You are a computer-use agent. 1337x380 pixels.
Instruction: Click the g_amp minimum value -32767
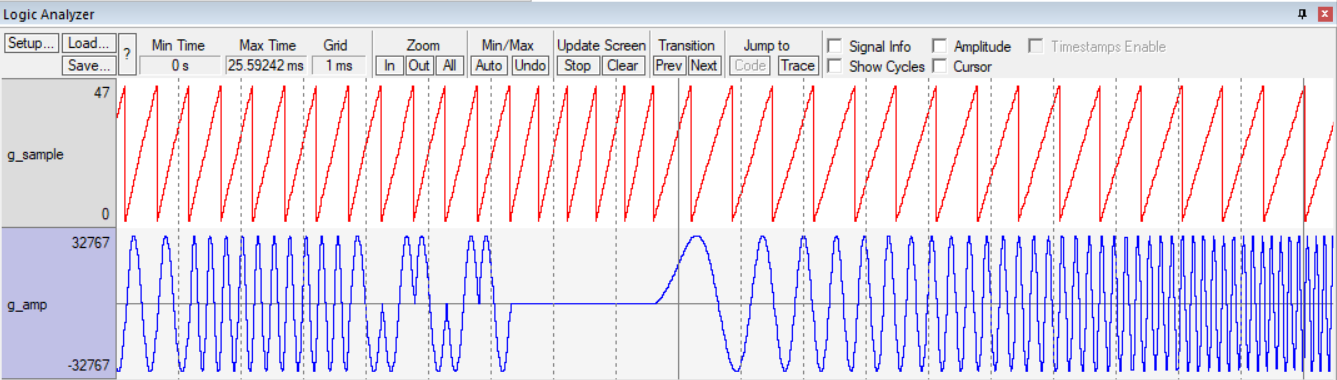88,366
